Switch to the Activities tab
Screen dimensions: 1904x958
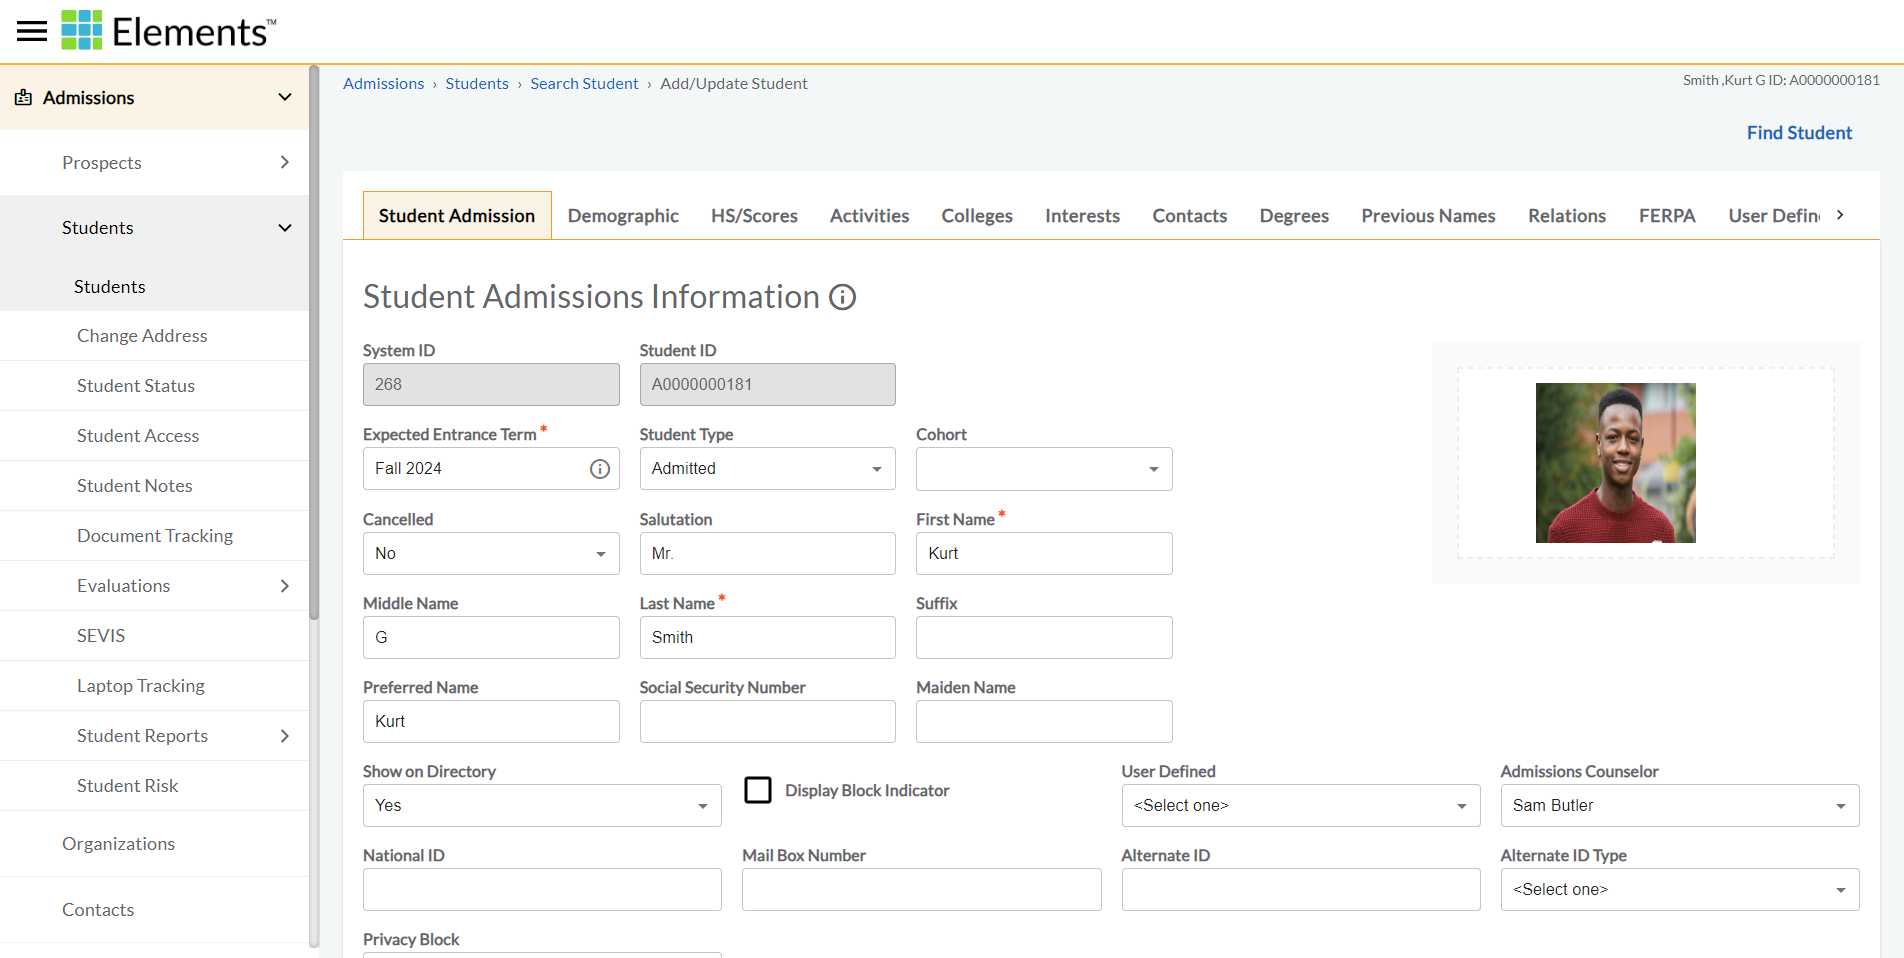point(869,216)
